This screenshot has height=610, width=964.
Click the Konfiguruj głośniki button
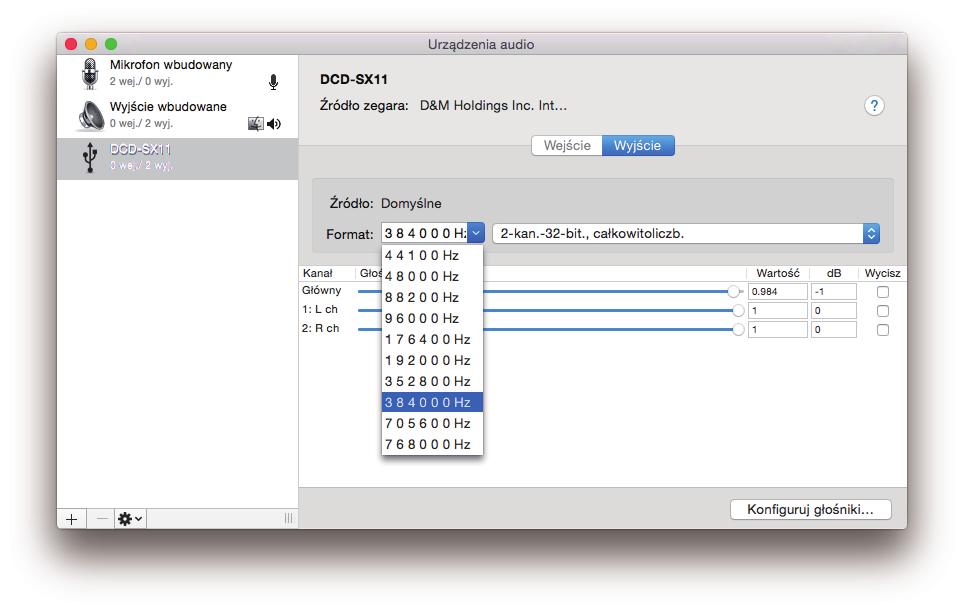(810, 509)
